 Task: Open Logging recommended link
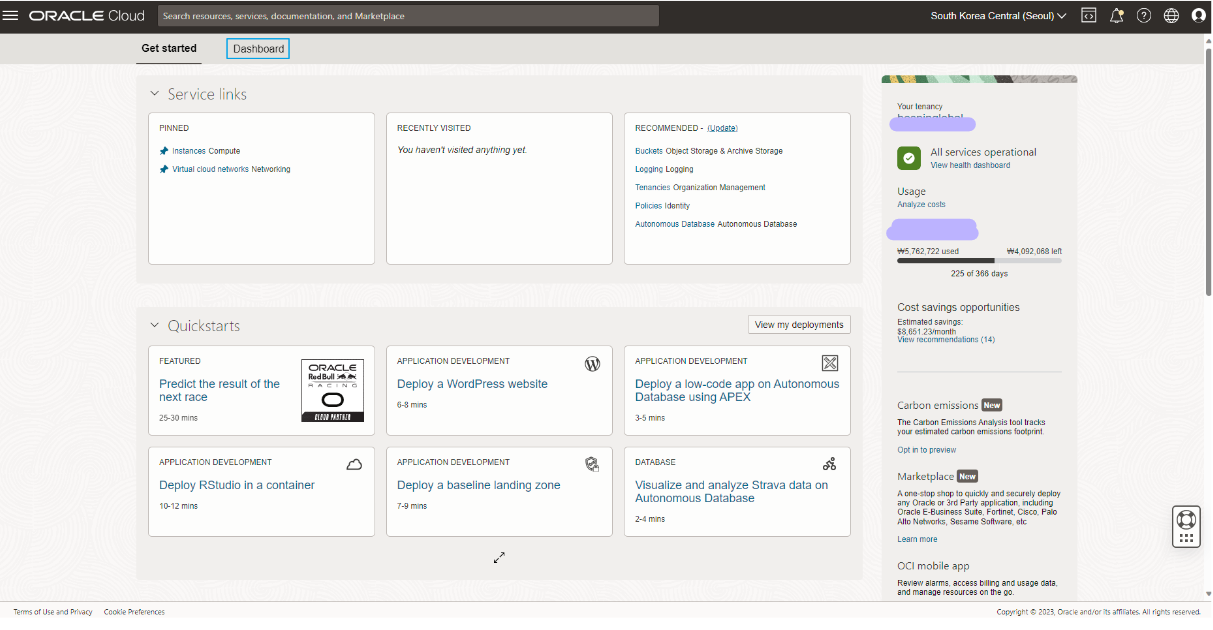[664, 169]
